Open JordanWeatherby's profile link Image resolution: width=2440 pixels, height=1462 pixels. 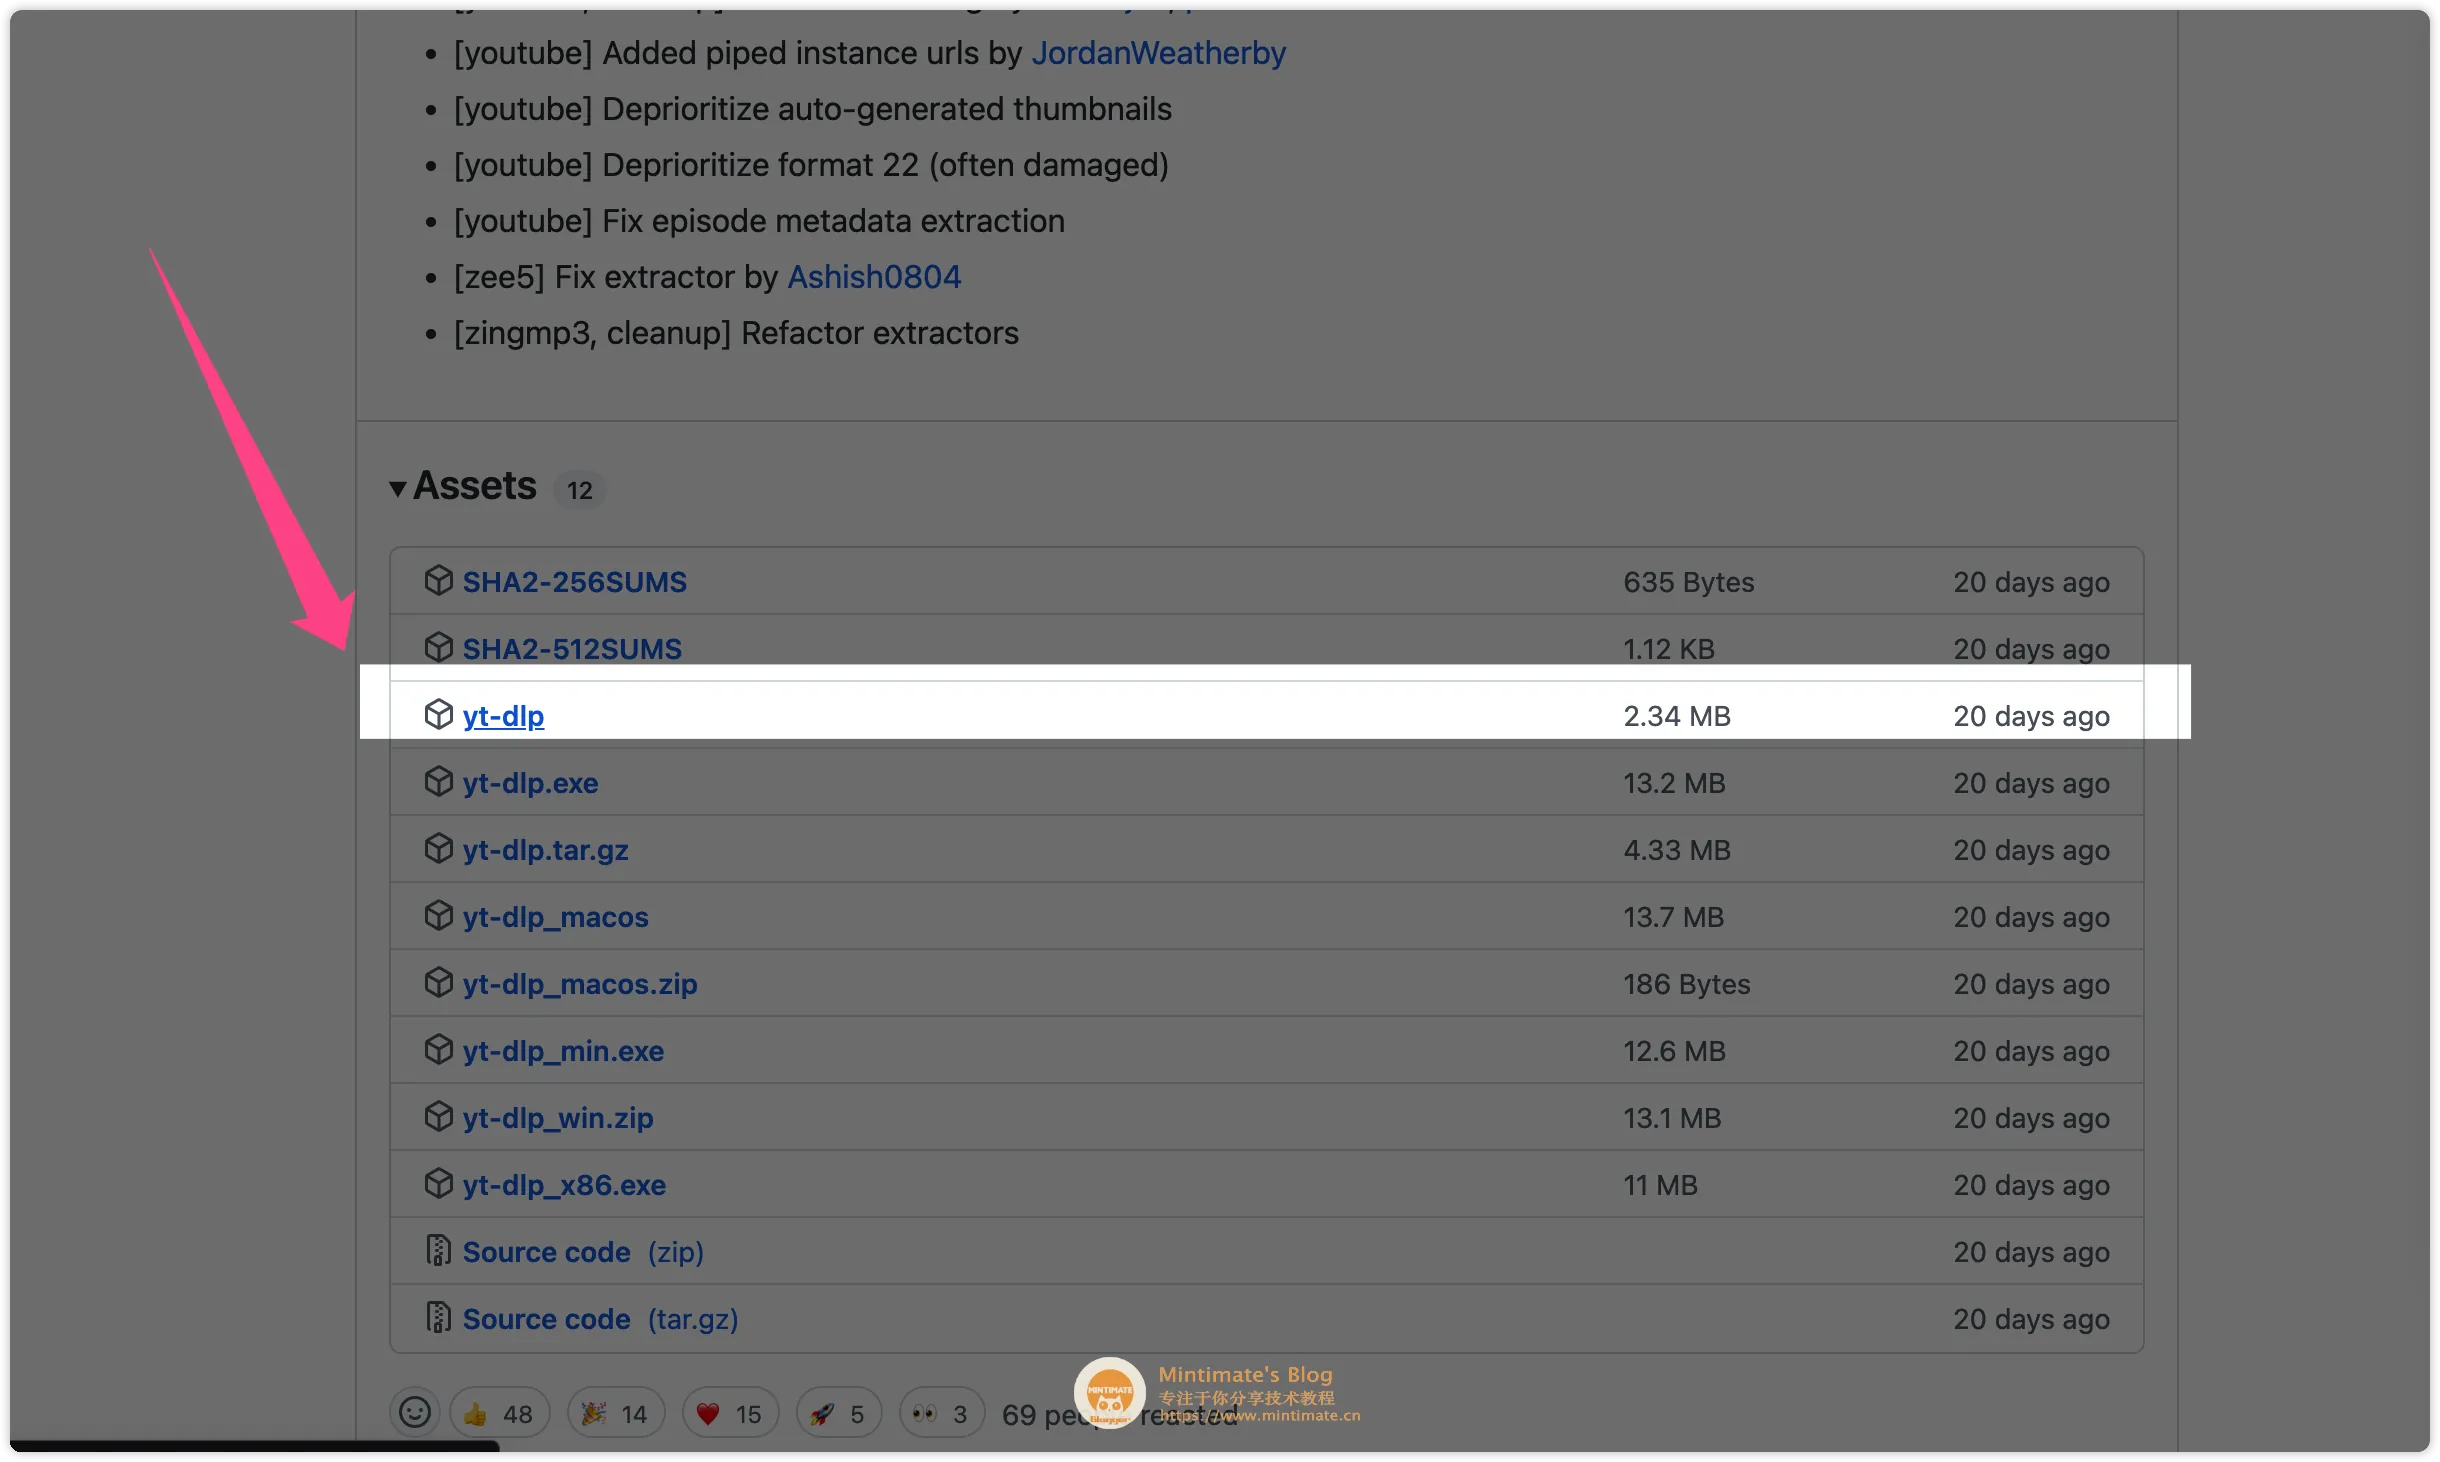[x=1158, y=53]
